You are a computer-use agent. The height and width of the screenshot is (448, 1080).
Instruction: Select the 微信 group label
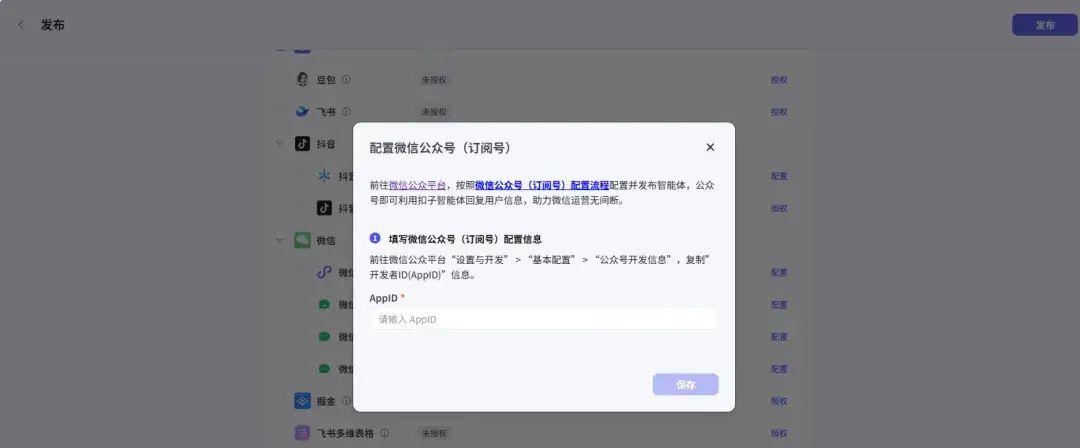point(326,241)
